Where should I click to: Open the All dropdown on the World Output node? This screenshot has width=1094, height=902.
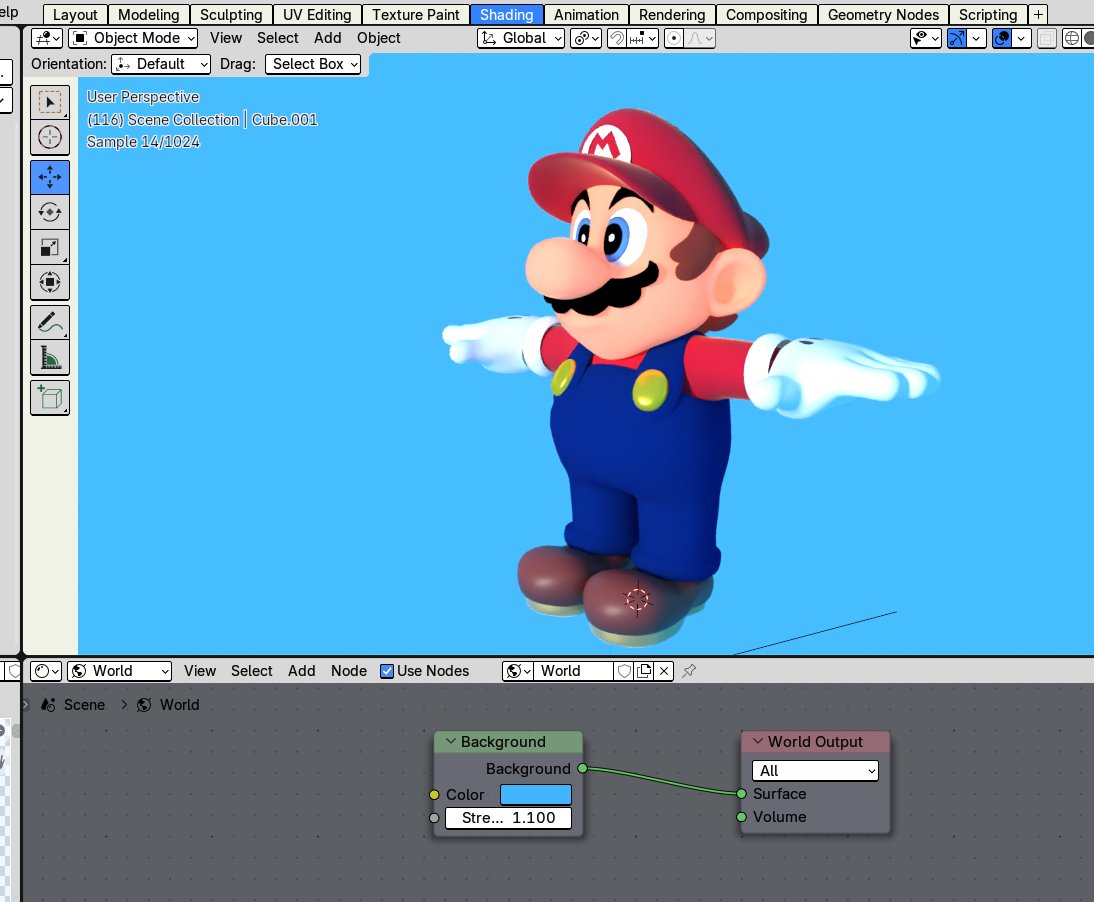click(814, 771)
